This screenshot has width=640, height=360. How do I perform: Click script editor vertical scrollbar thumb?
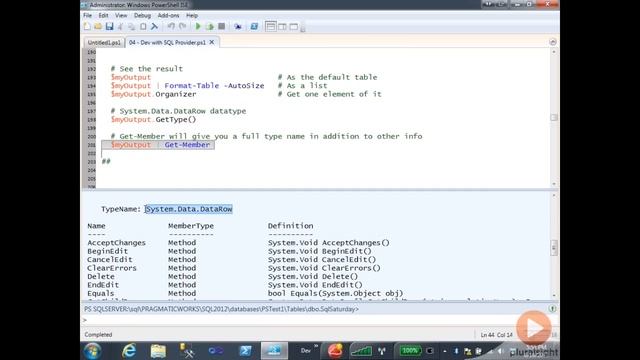[554, 117]
